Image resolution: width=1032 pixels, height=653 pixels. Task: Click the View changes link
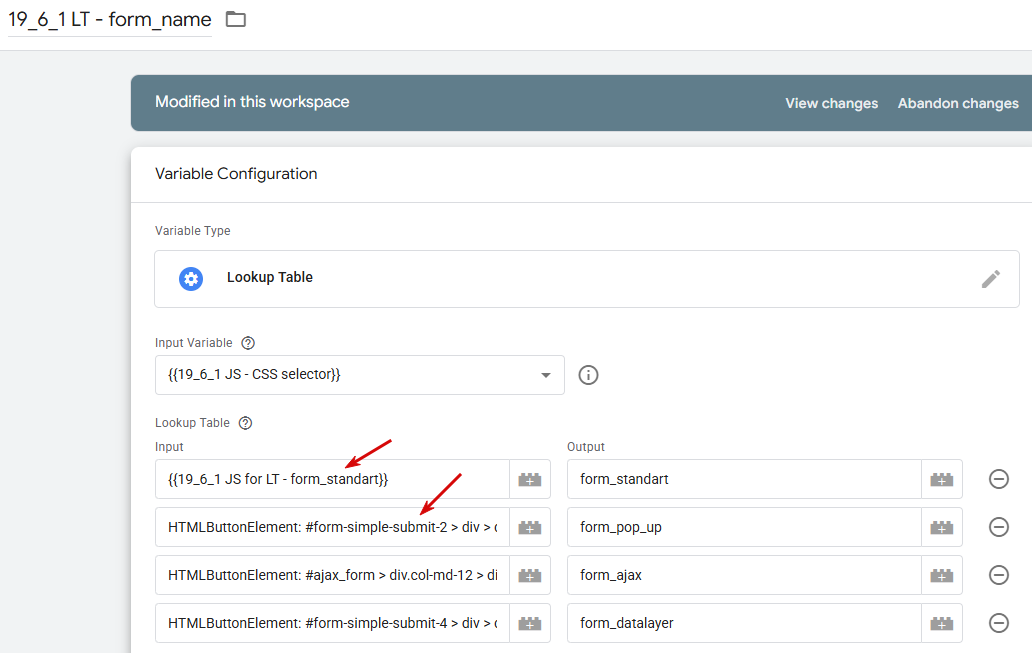831,103
